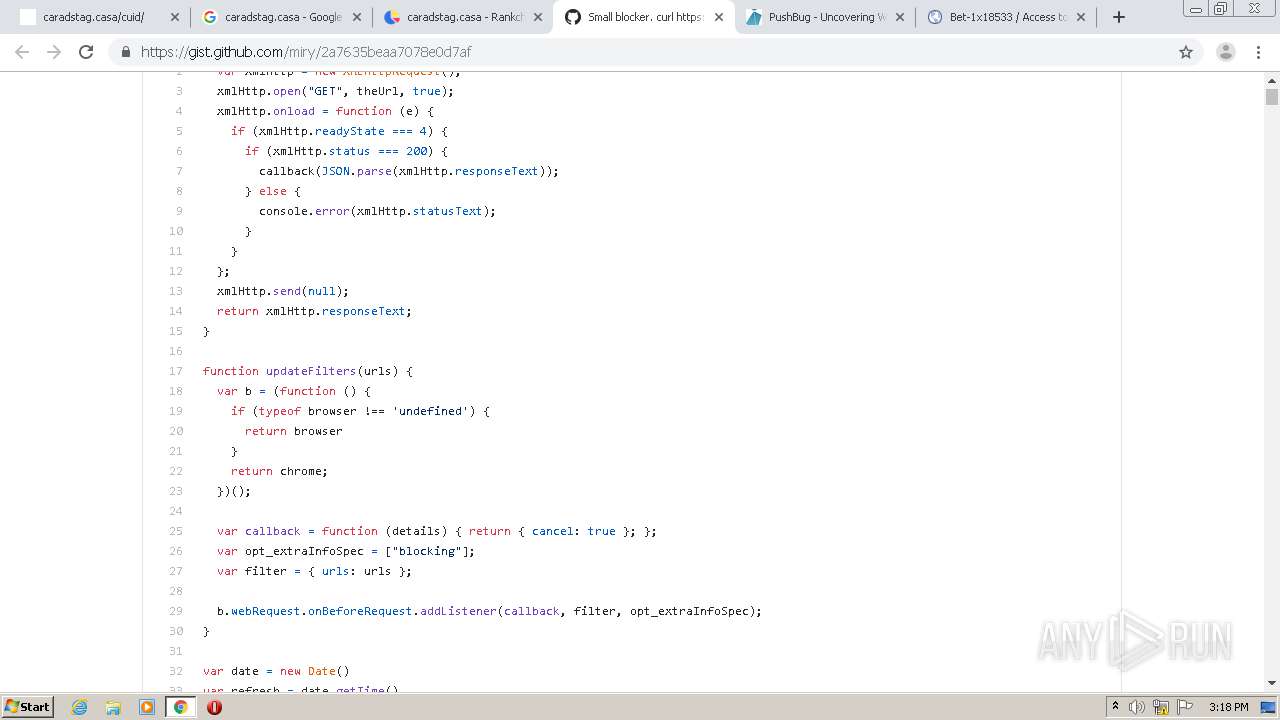Open the Windows Start menu
Image resolution: width=1280 pixels, height=720 pixels.
click(x=28, y=707)
